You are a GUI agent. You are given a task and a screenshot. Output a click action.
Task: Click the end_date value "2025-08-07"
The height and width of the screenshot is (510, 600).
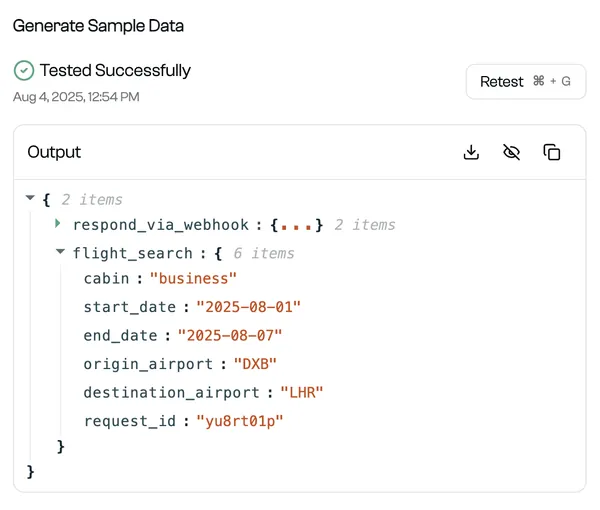click(230, 336)
